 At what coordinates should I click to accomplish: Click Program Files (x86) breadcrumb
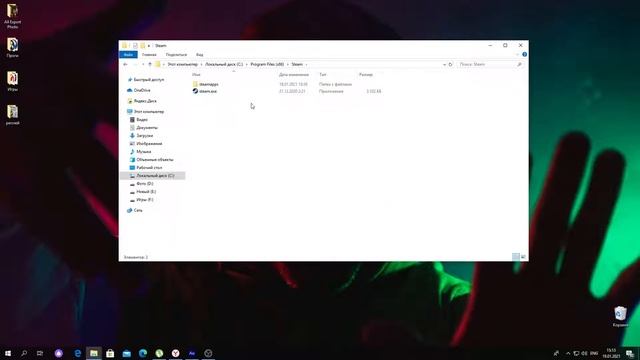pos(267,64)
